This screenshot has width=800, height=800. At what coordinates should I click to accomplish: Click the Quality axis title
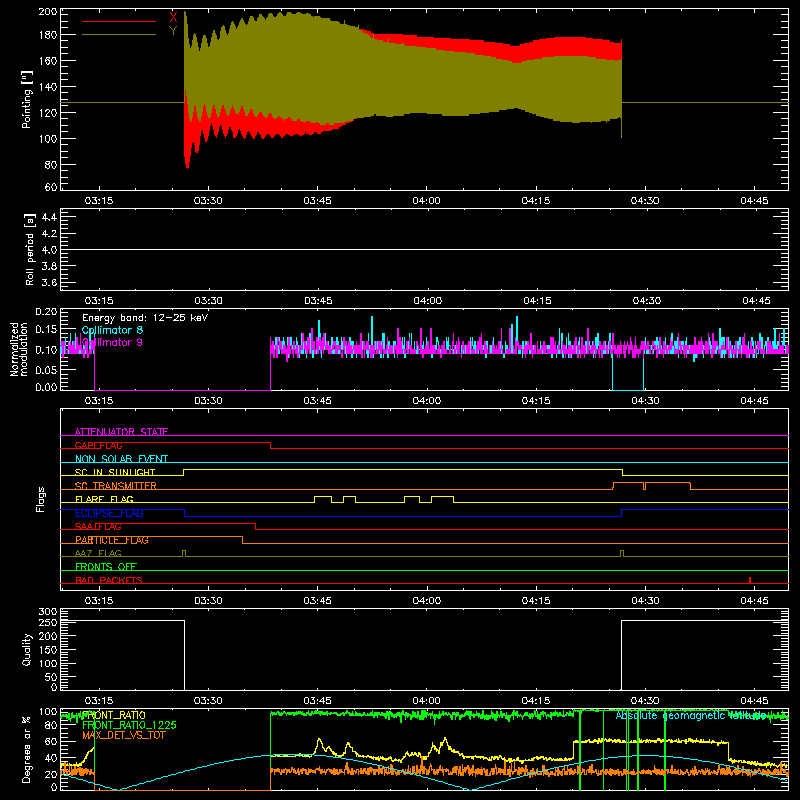coord(27,649)
